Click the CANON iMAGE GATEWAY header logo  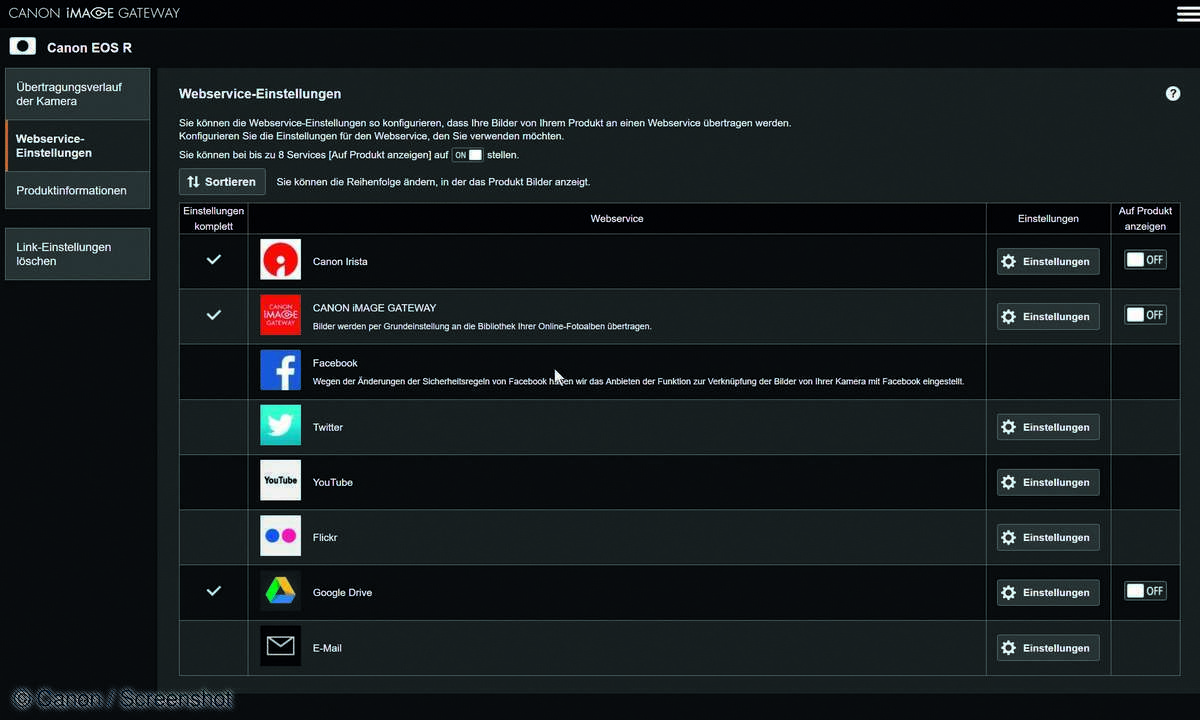[94, 13]
